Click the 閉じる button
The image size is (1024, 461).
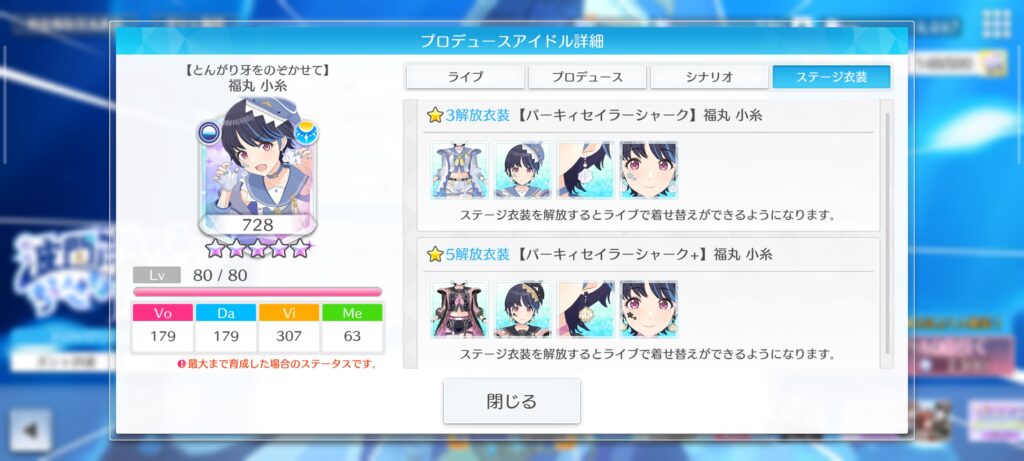point(511,401)
